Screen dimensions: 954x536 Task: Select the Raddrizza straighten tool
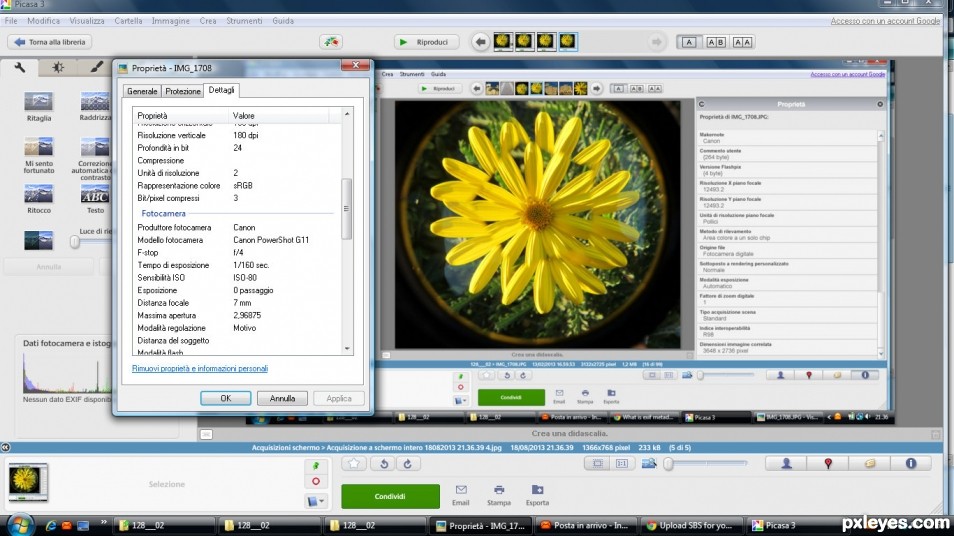95,106
